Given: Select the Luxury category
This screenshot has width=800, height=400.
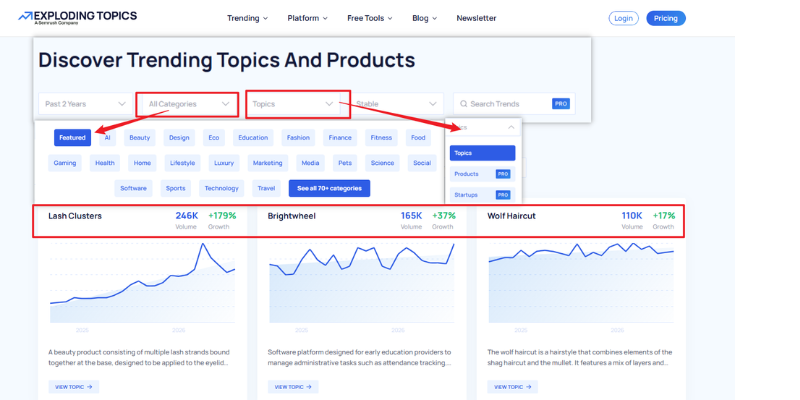Looking at the screenshot, I should point(224,163).
